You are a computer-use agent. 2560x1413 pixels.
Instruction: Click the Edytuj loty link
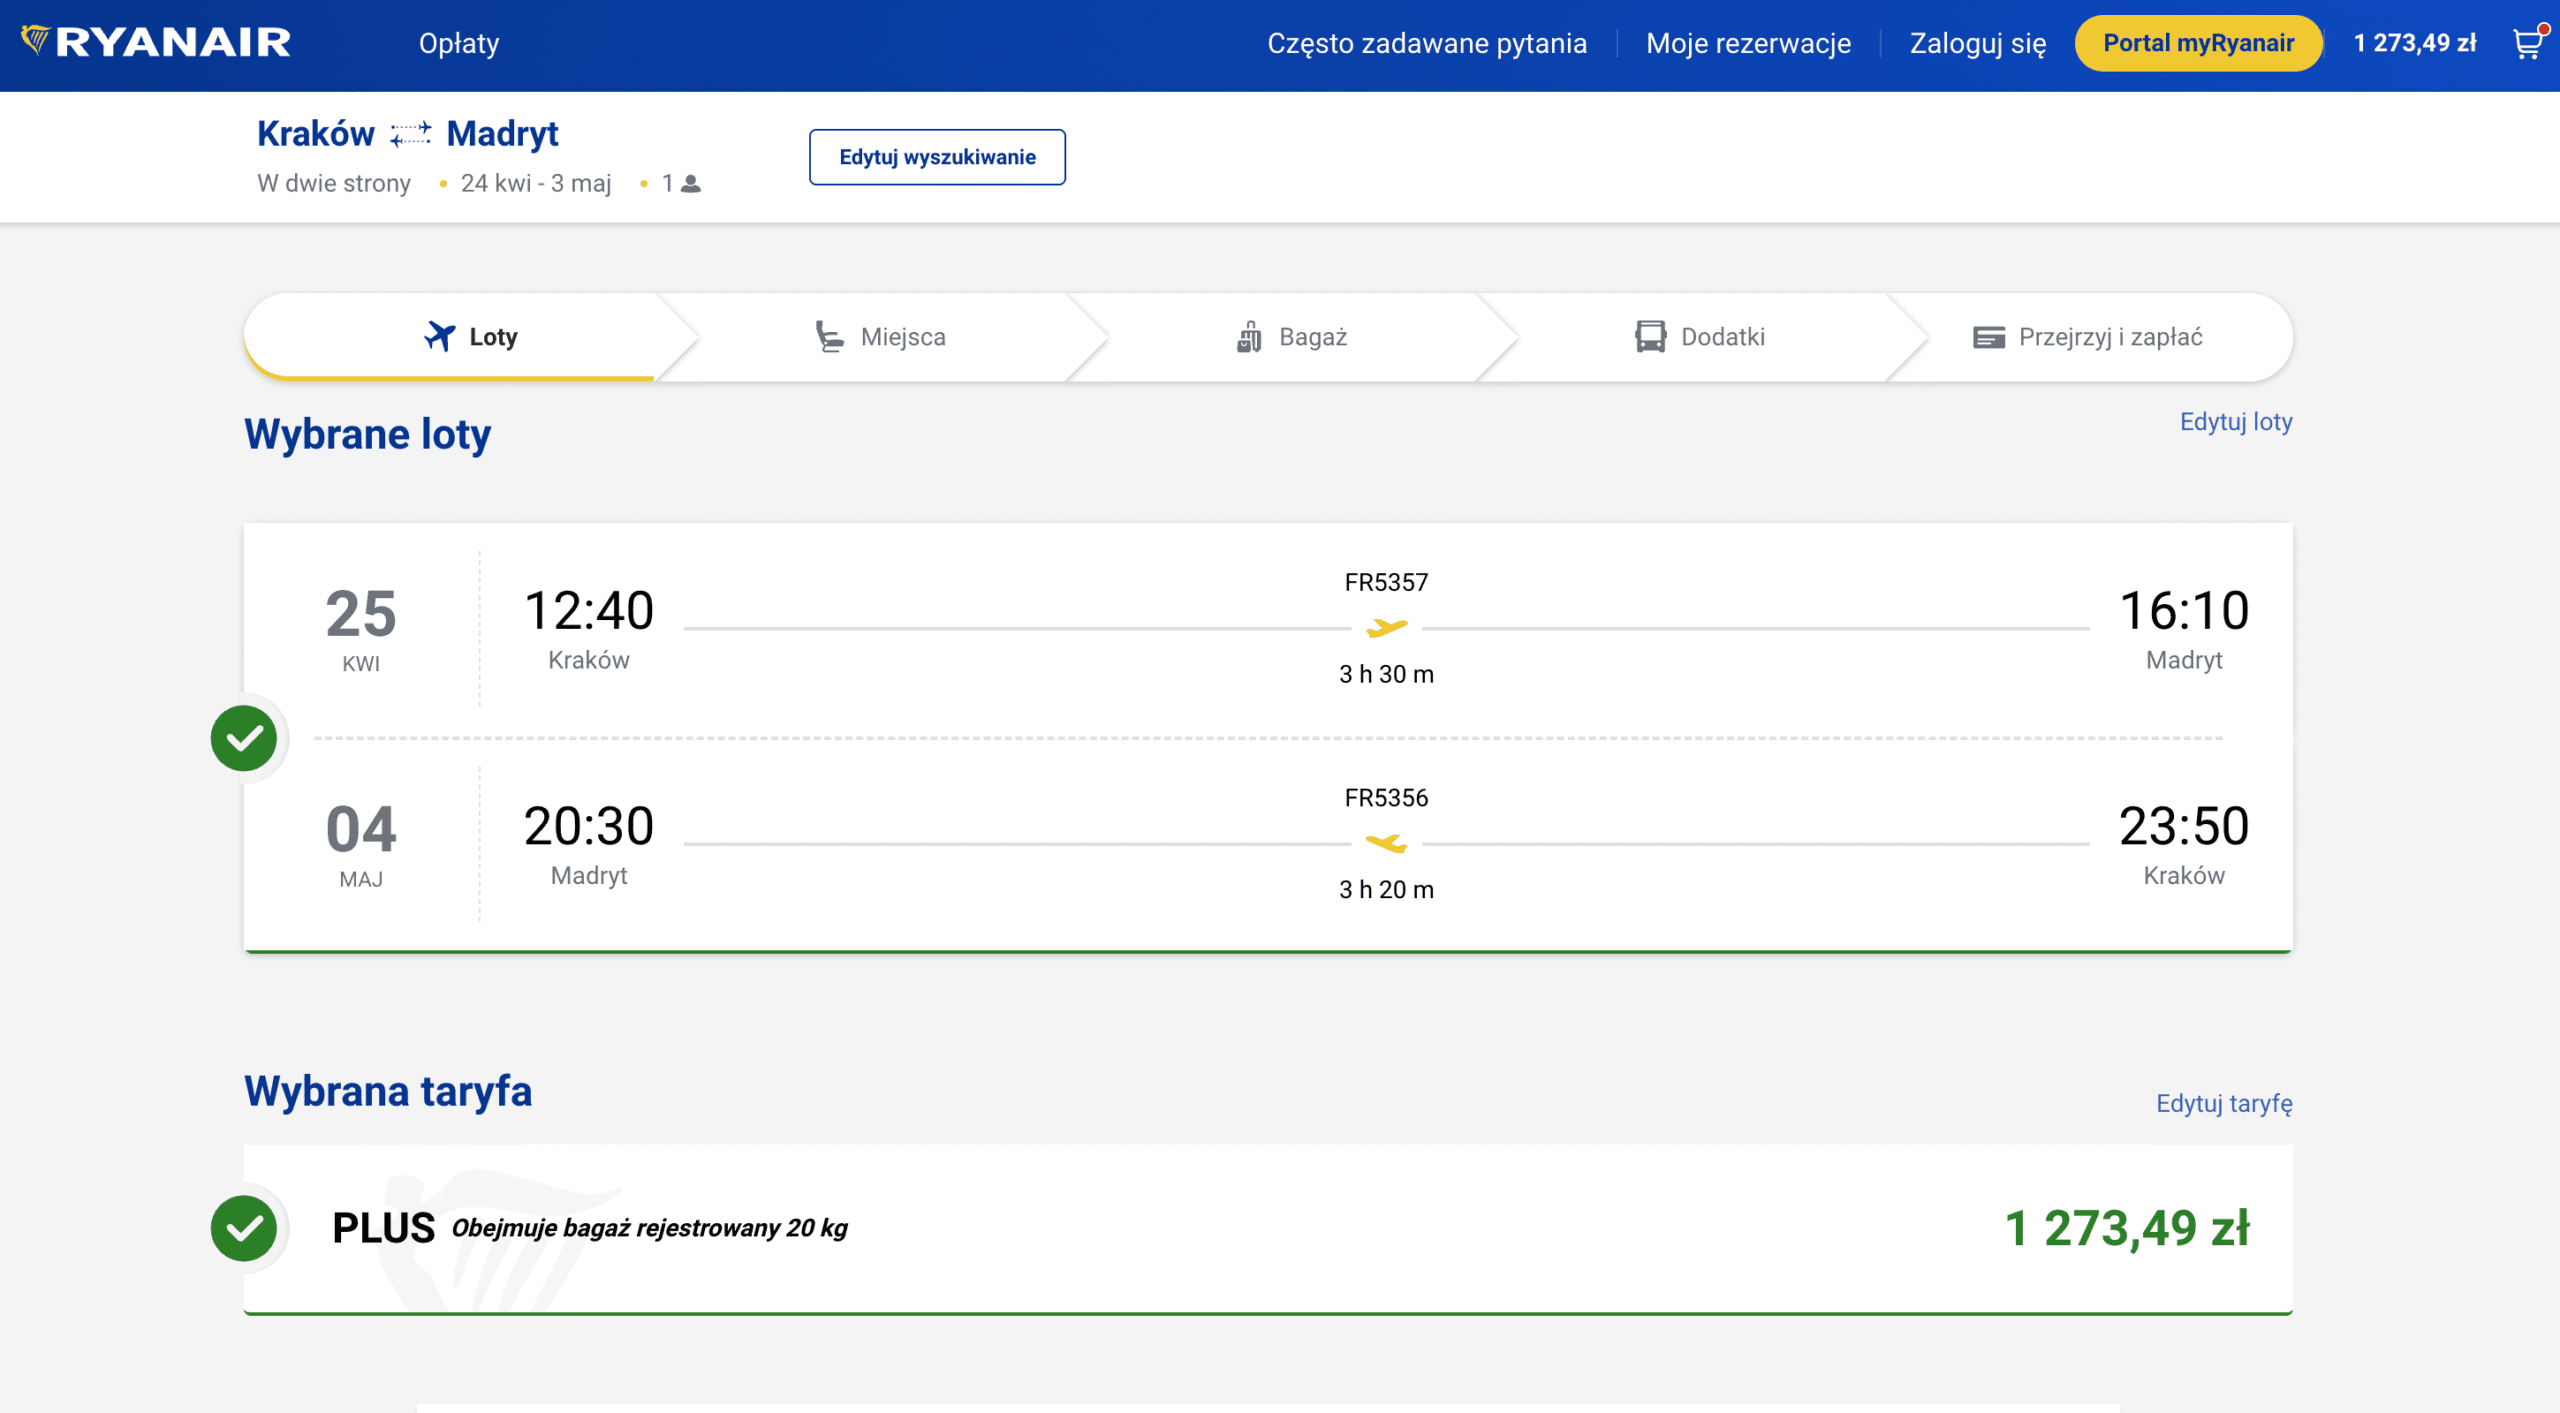click(2235, 422)
